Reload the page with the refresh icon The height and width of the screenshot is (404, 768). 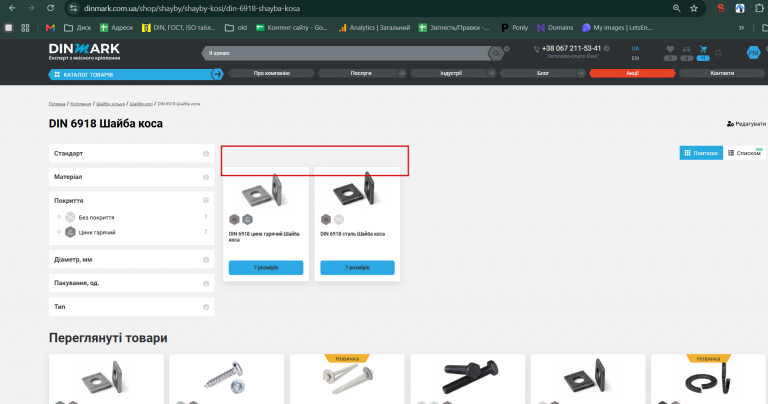pos(50,8)
